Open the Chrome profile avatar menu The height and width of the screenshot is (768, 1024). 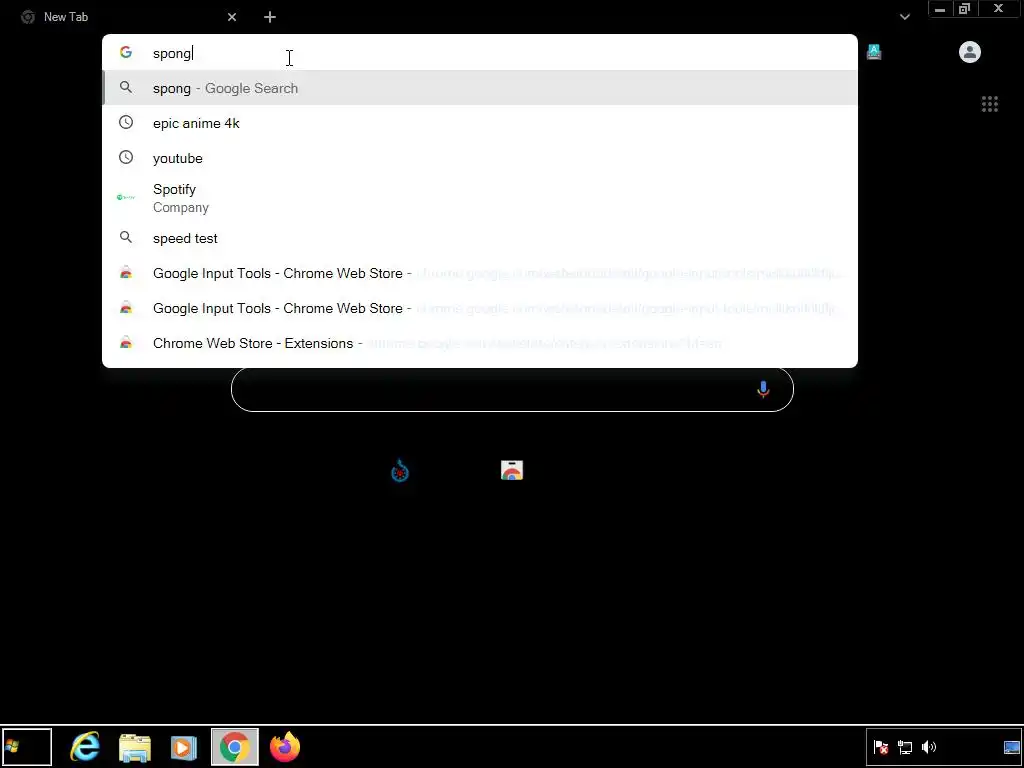click(970, 52)
